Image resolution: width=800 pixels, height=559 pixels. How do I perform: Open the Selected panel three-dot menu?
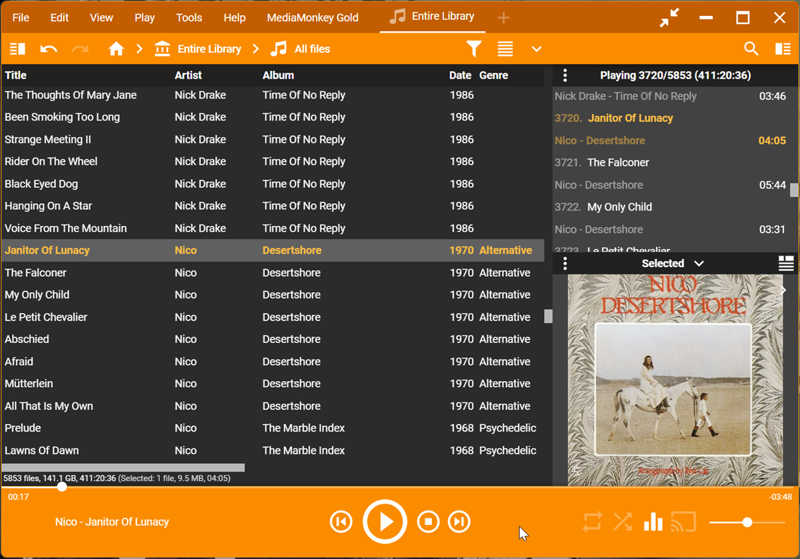[565, 264]
